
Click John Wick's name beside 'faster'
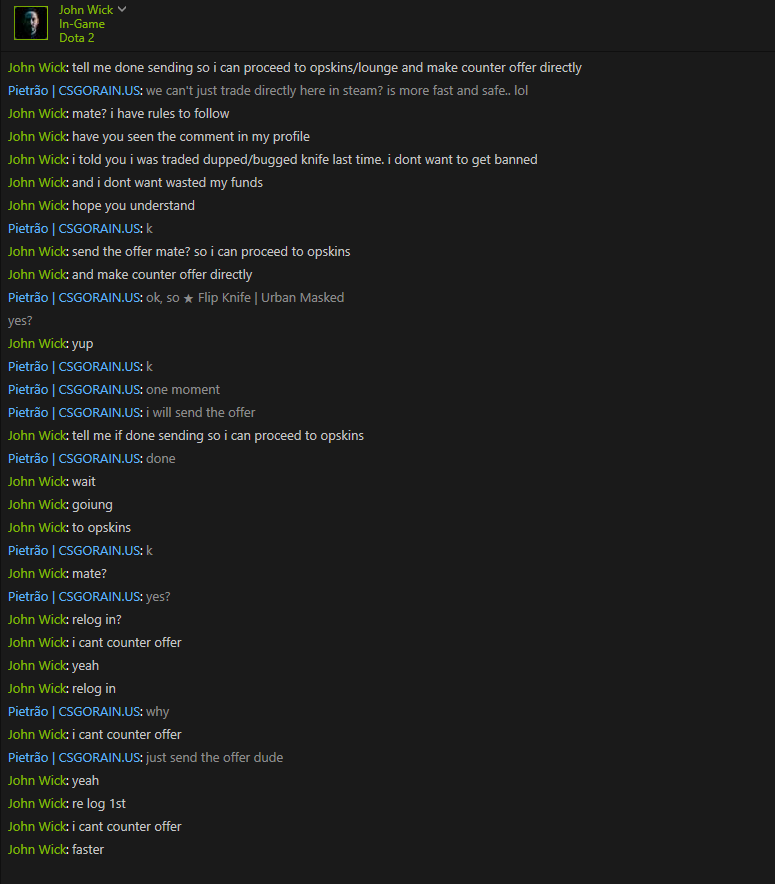pos(37,850)
